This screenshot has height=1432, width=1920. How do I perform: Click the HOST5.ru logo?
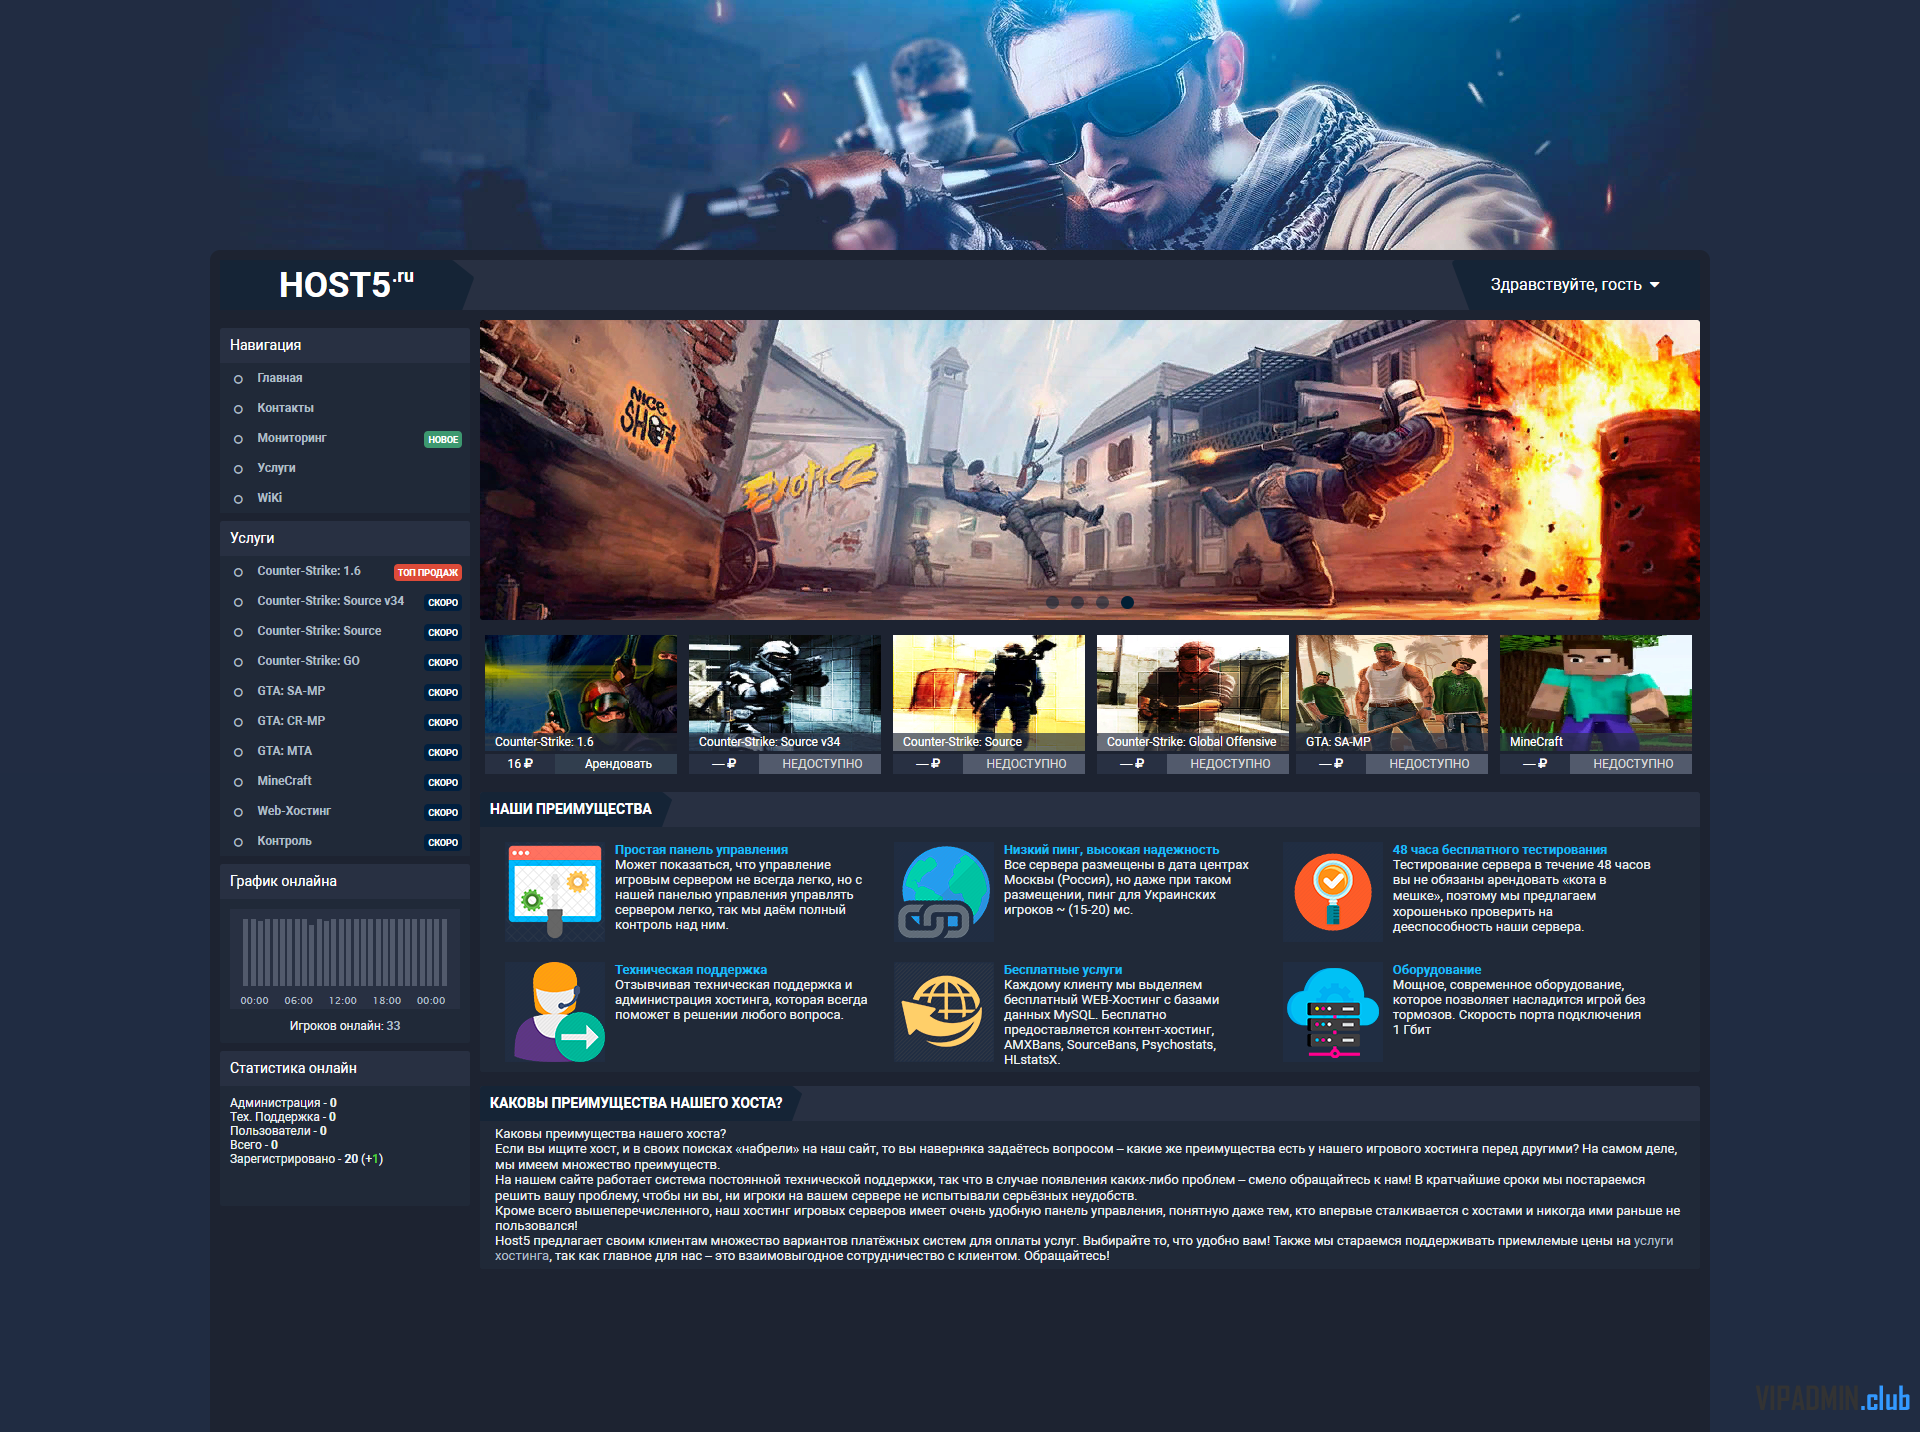point(345,285)
